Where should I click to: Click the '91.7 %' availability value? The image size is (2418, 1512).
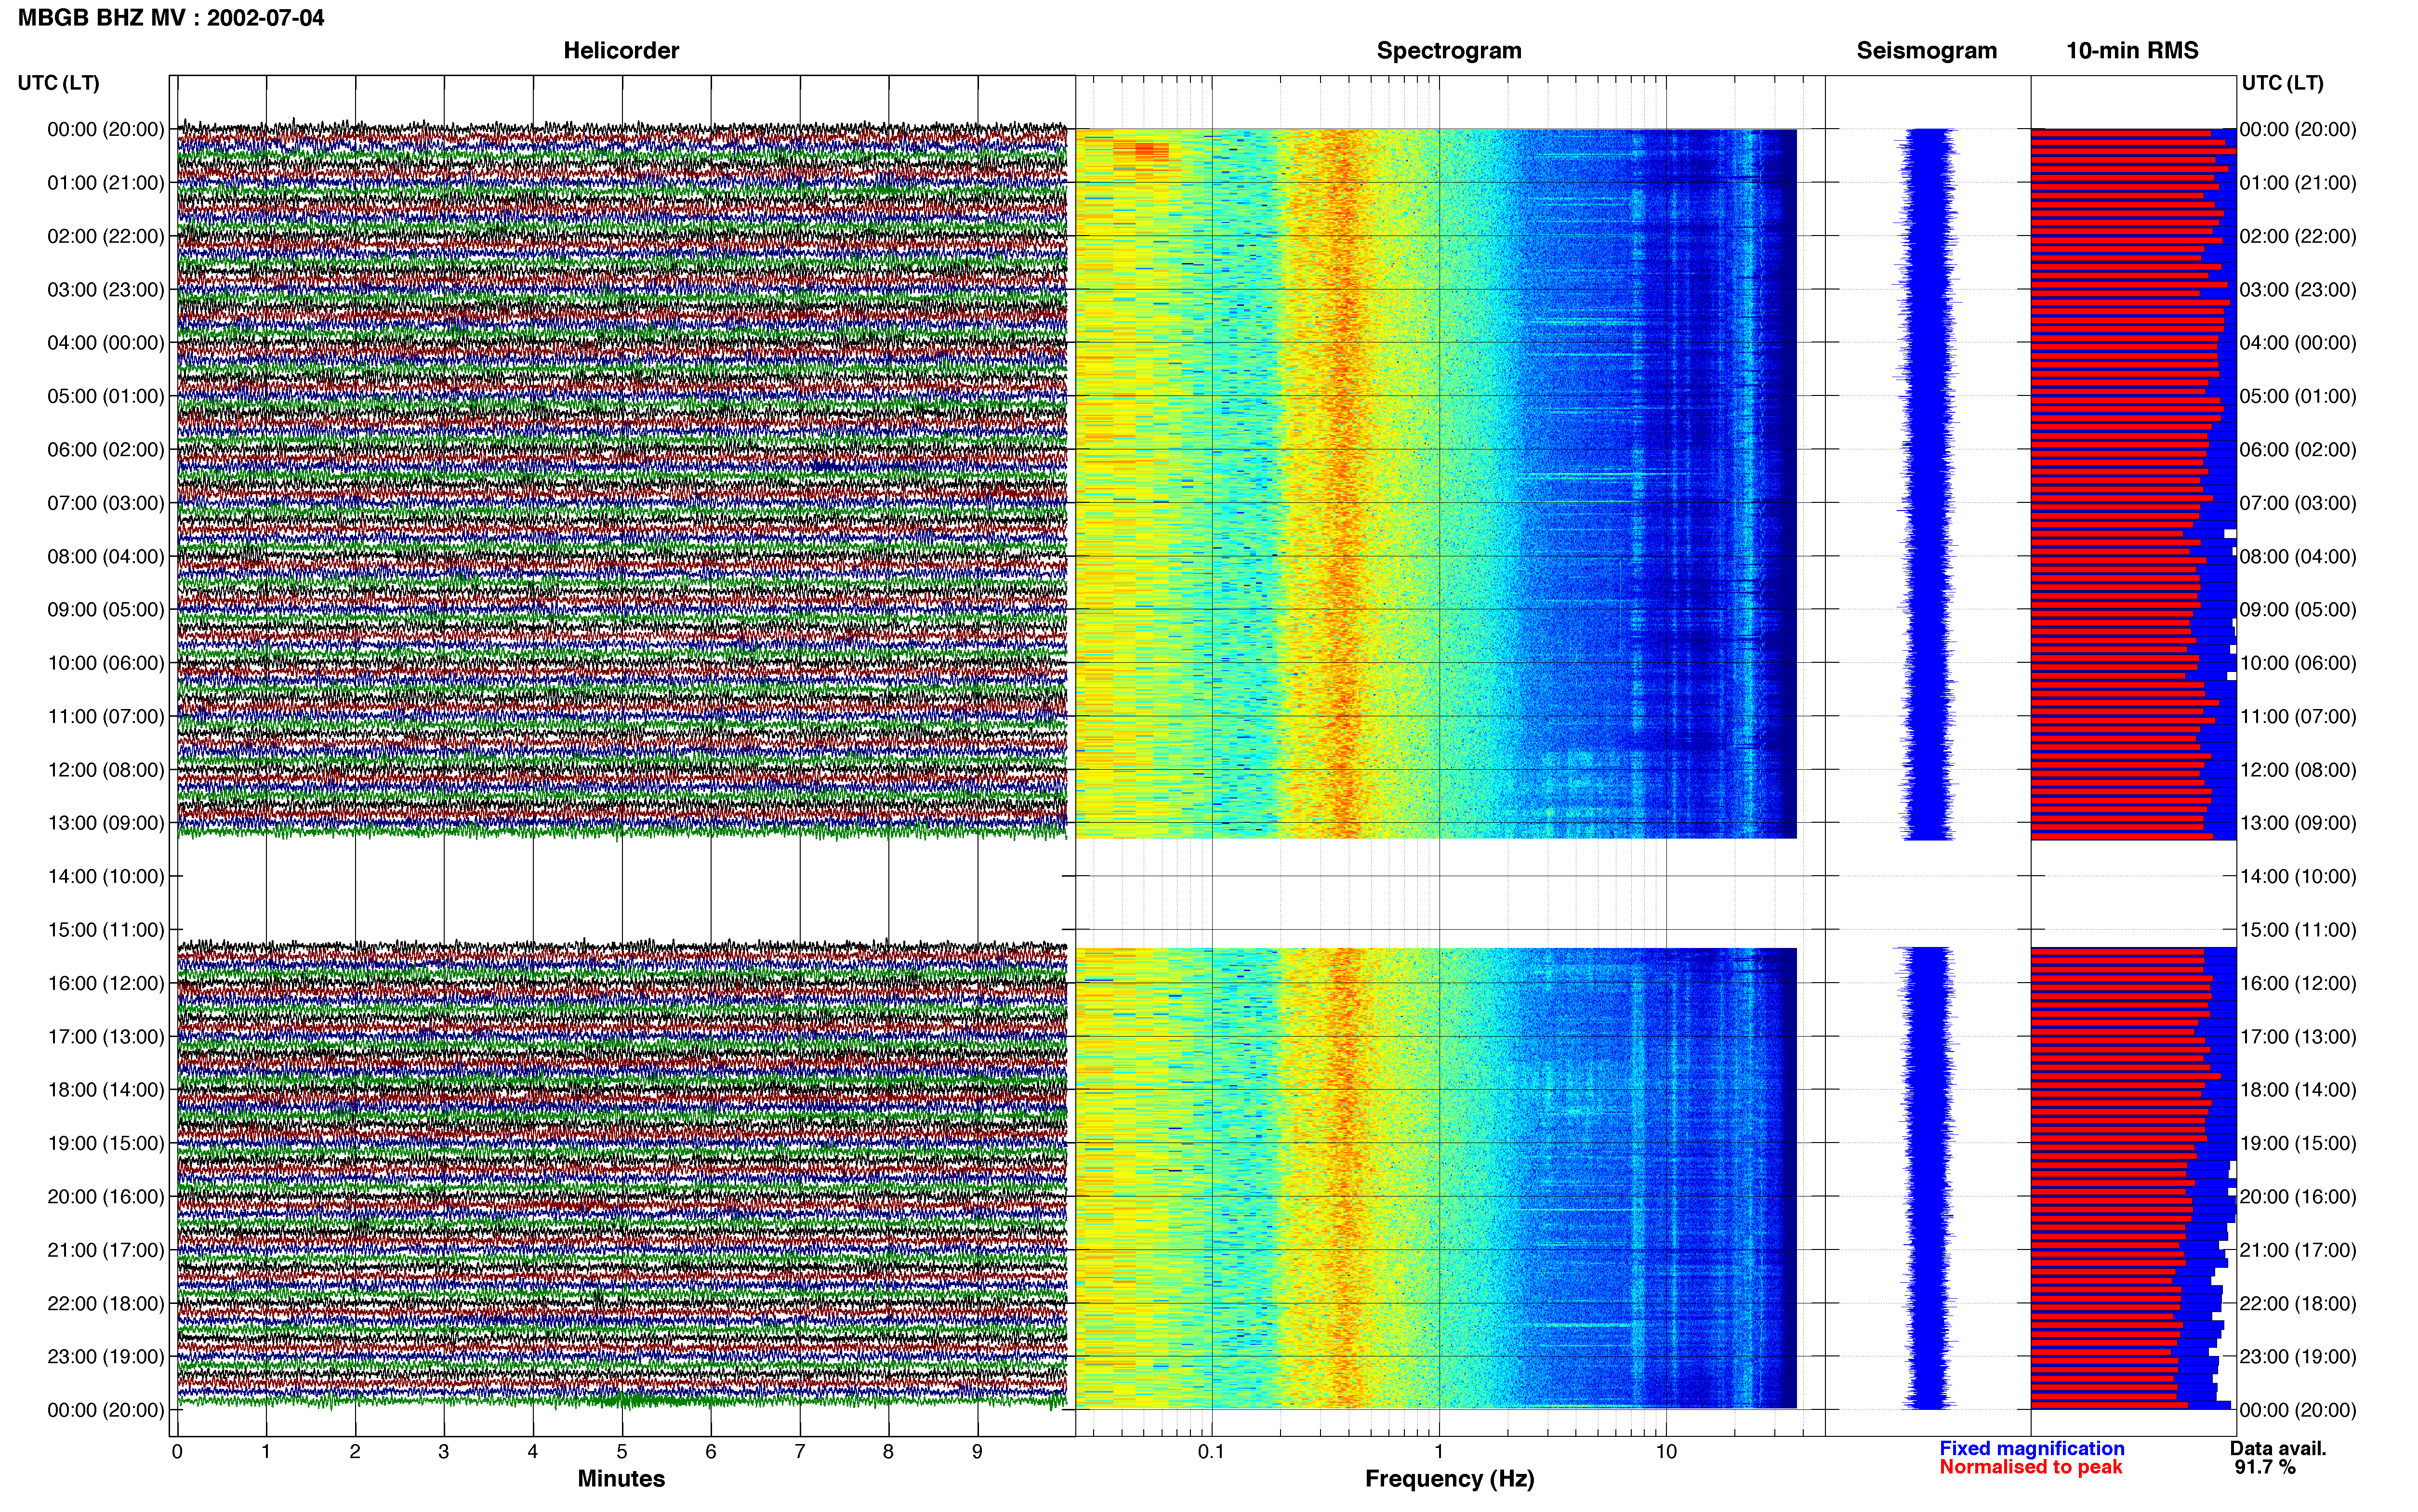2265,1467
